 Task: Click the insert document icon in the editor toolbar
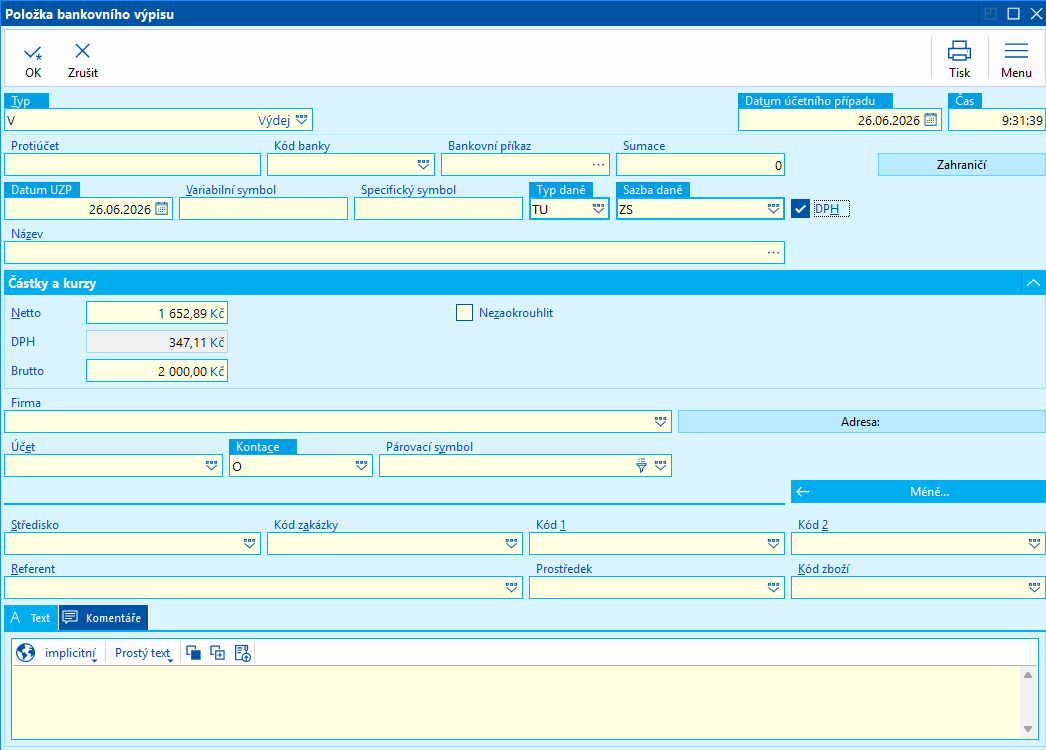pyautogui.click(x=242, y=653)
